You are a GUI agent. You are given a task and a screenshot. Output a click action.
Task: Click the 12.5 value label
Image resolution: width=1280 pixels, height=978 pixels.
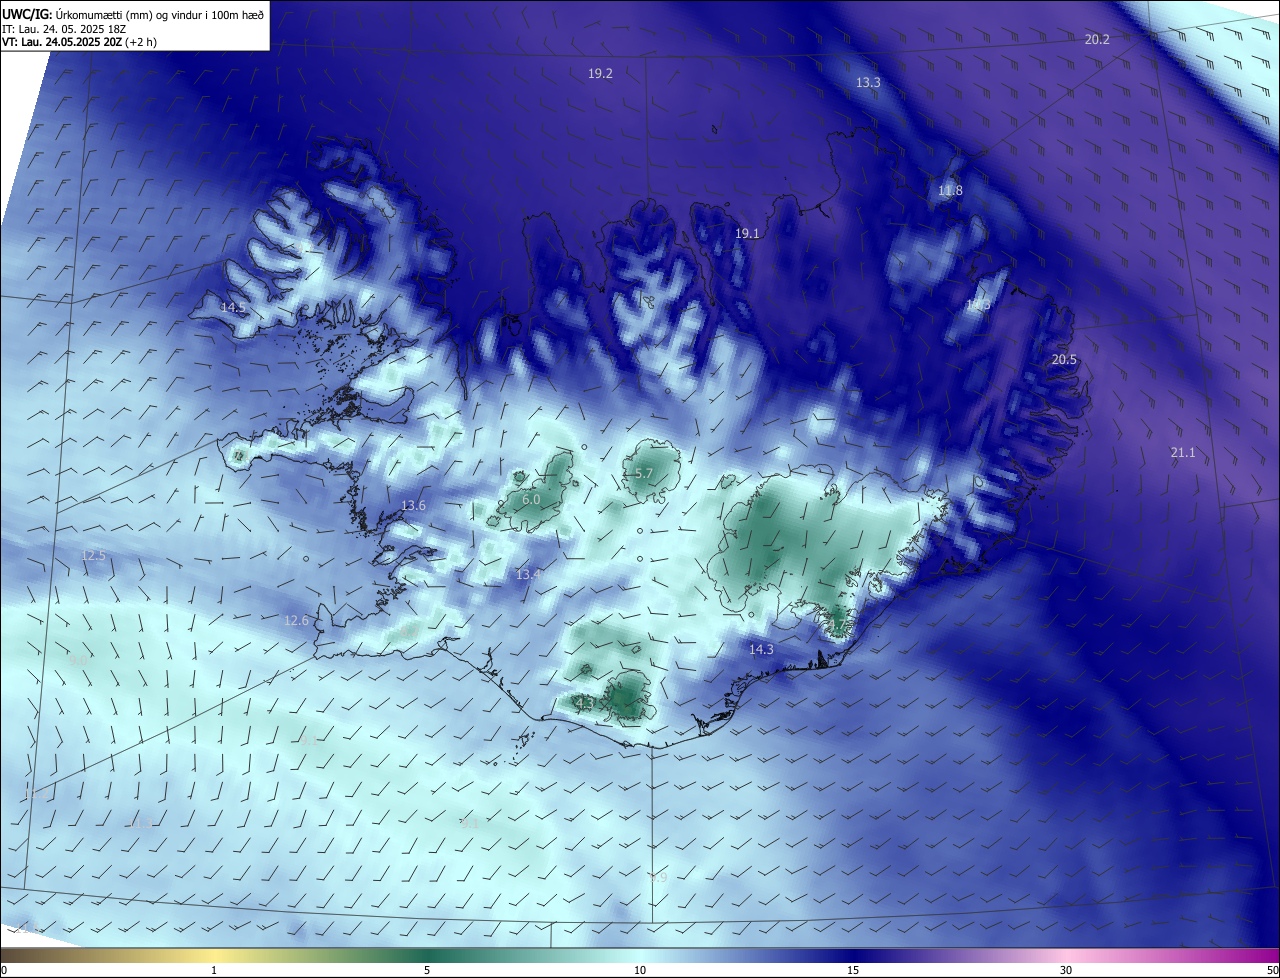coord(93,555)
